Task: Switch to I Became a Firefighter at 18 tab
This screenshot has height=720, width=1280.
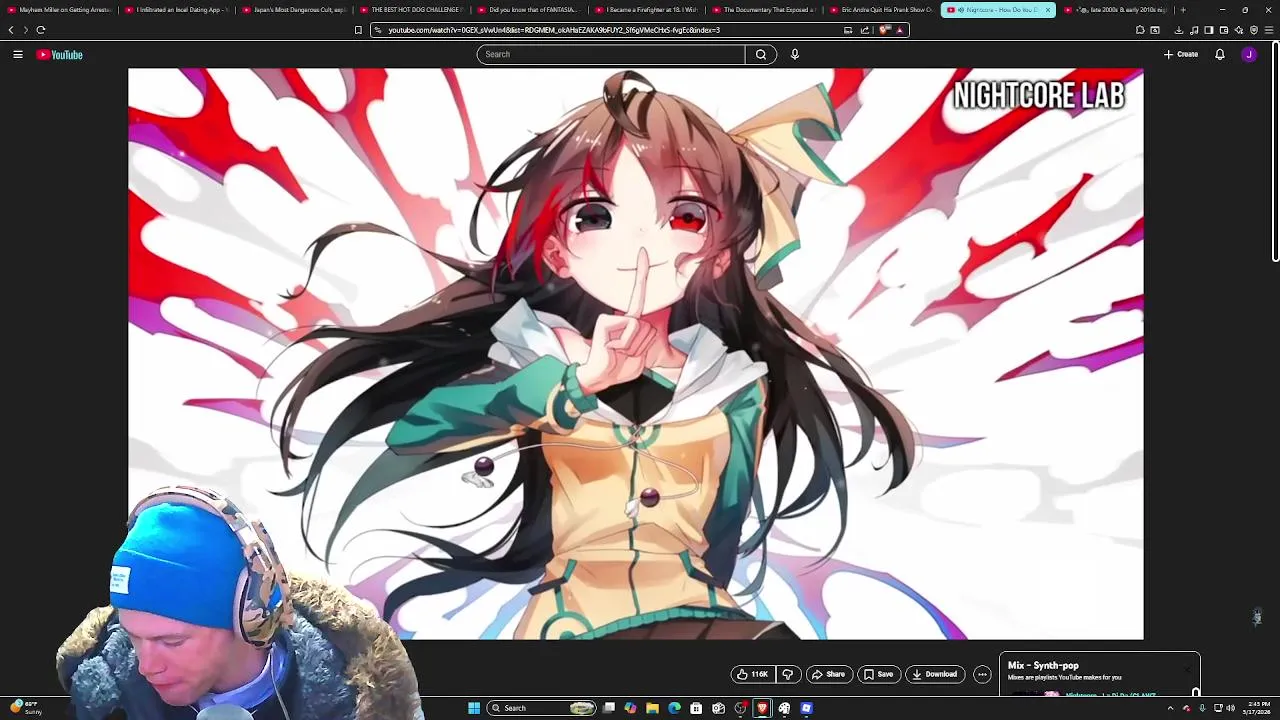Action: tap(645, 10)
